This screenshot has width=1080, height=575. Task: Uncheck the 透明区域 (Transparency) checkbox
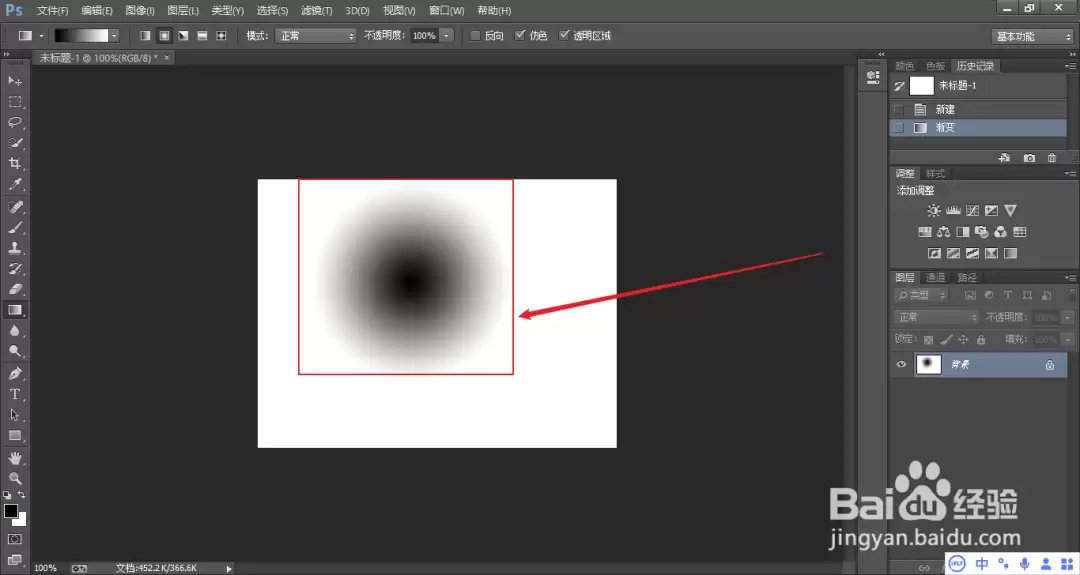564,36
